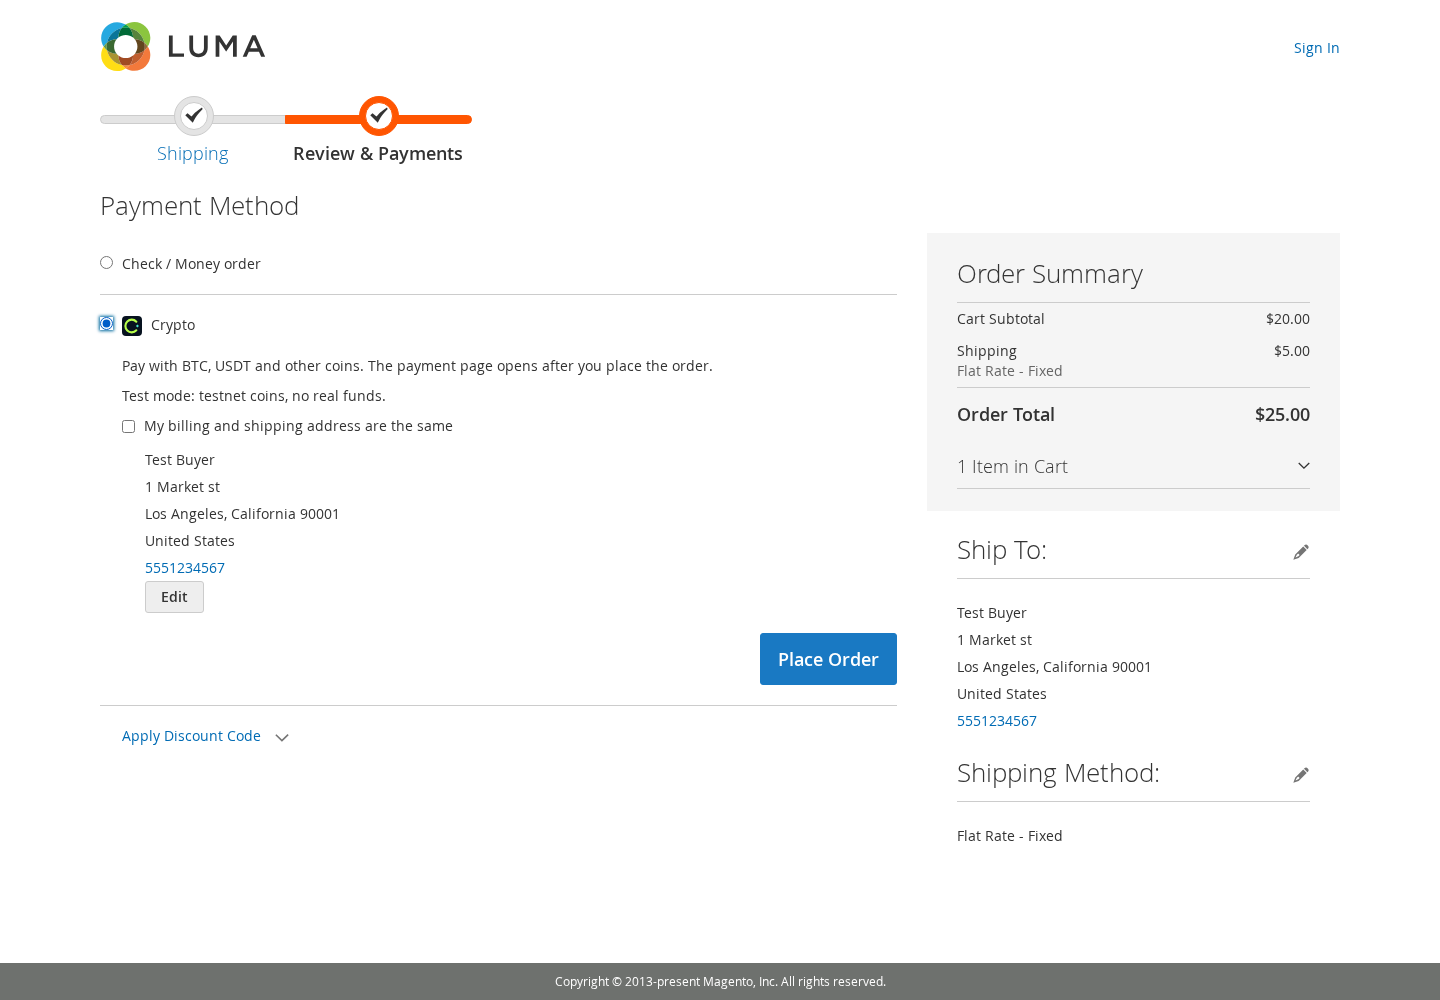The width and height of the screenshot is (1440, 1000).
Task: Click the Crypto payment method label
Action: [x=173, y=325]
